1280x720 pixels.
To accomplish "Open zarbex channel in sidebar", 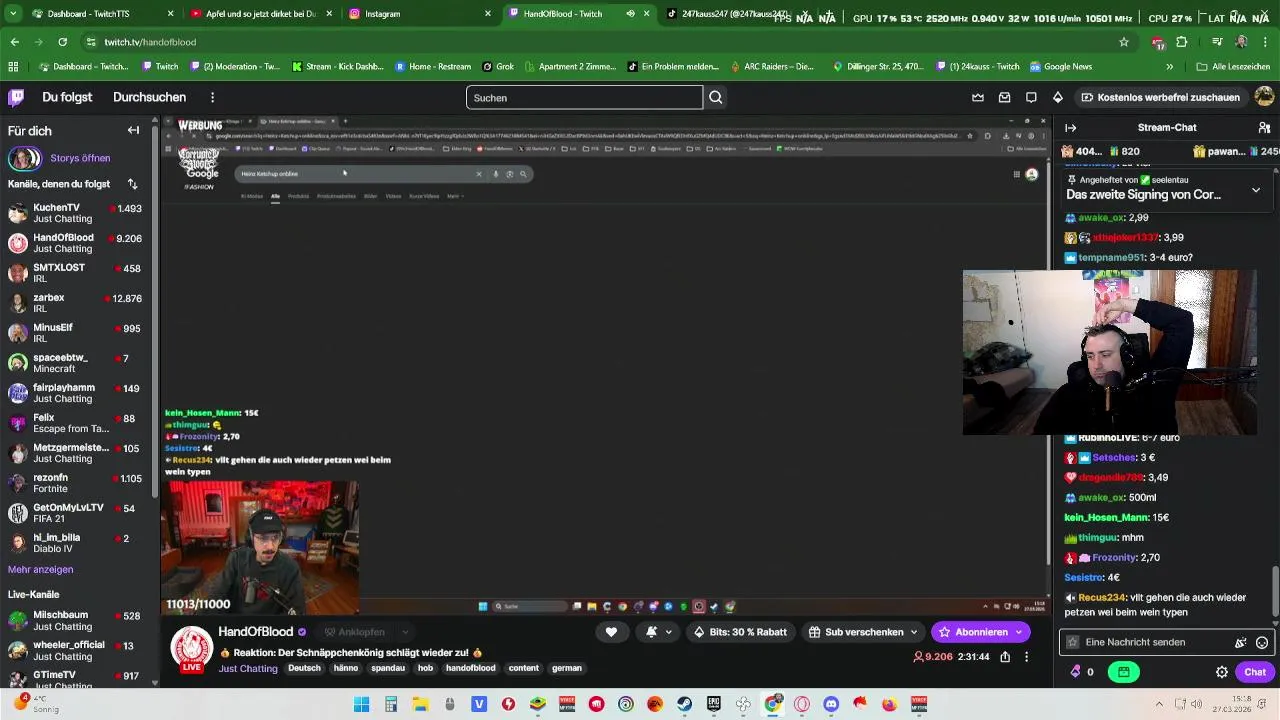I will pos(75,303).
